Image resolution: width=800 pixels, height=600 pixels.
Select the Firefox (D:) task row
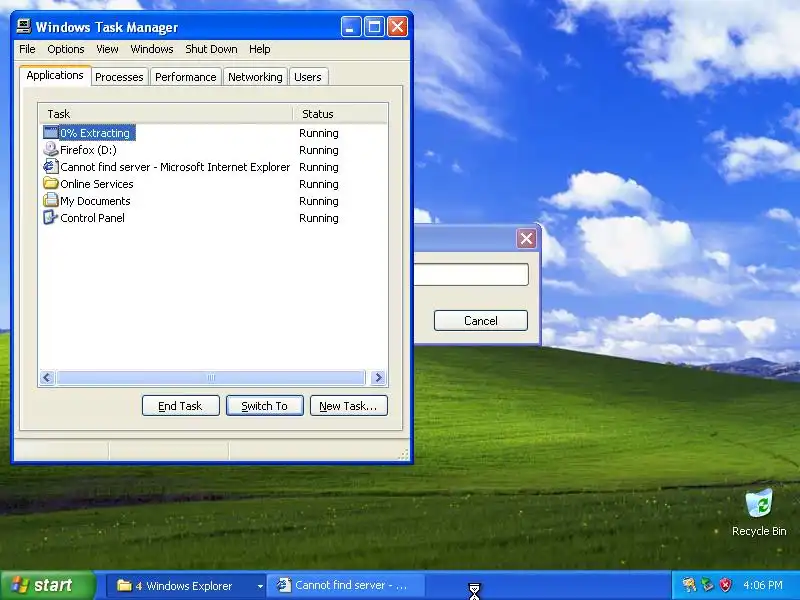[x=213, y=150]
